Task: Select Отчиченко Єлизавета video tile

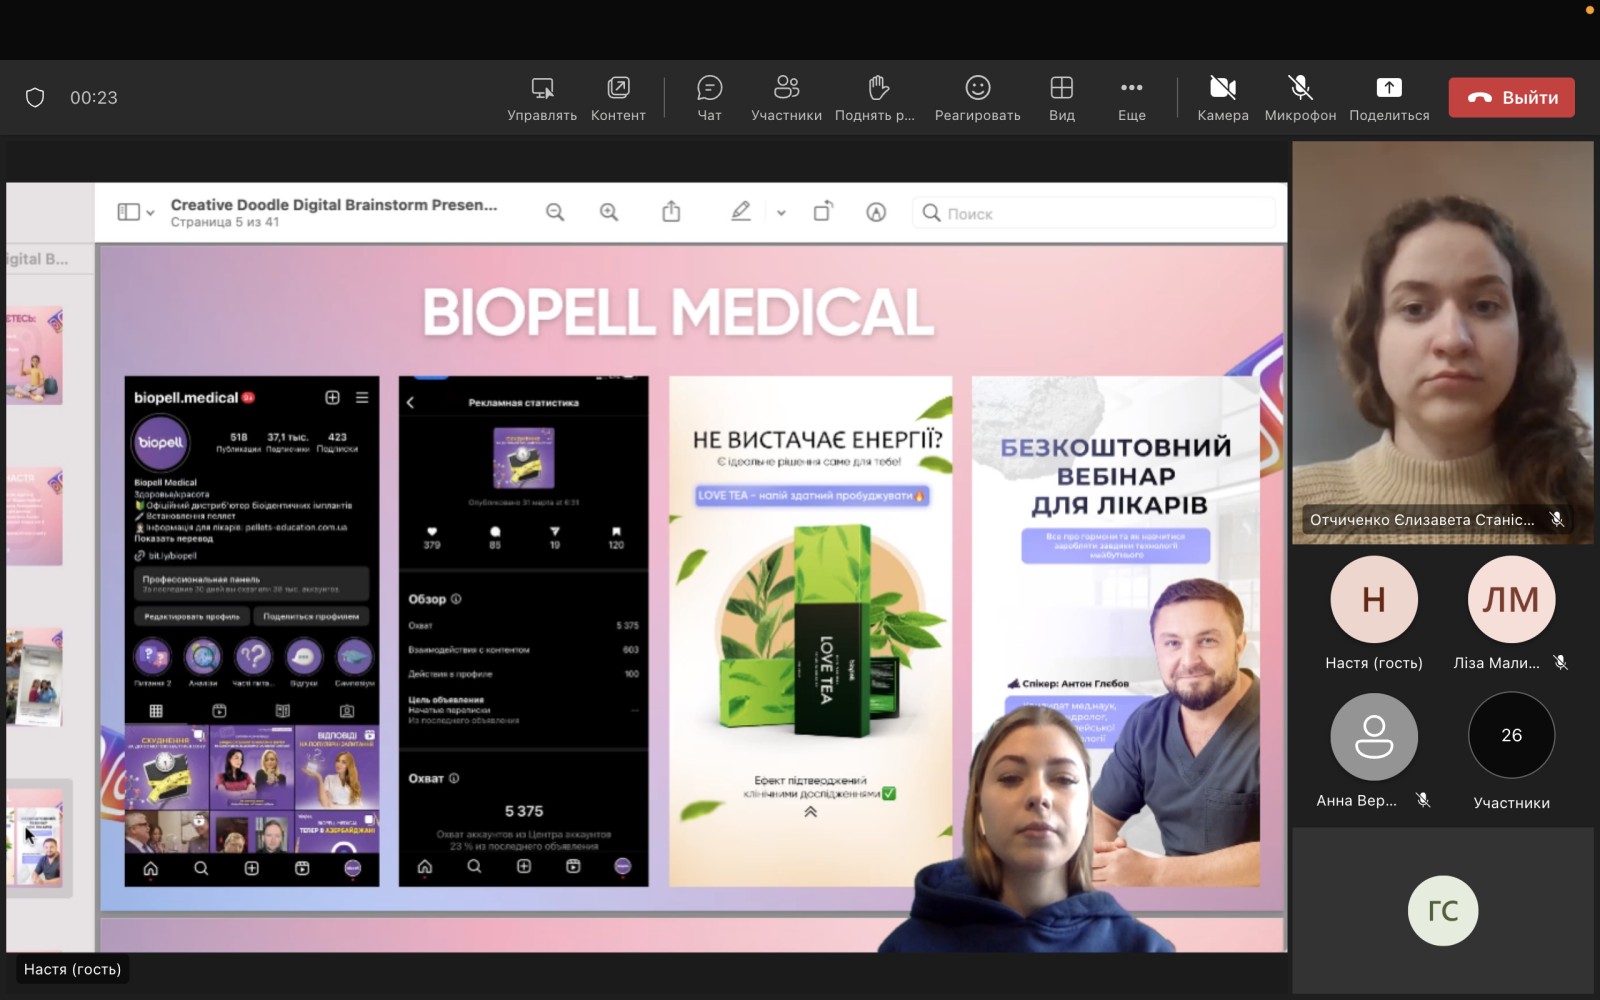Action: (x=1443, y=343)
